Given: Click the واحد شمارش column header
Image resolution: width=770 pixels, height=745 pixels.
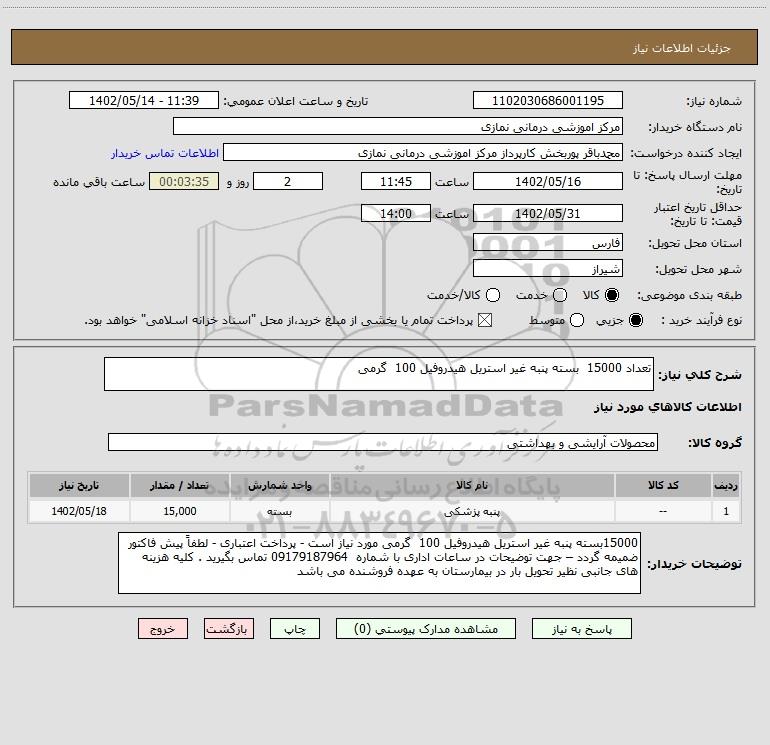Looking at the screenshot, I should [x=279, y=485].
